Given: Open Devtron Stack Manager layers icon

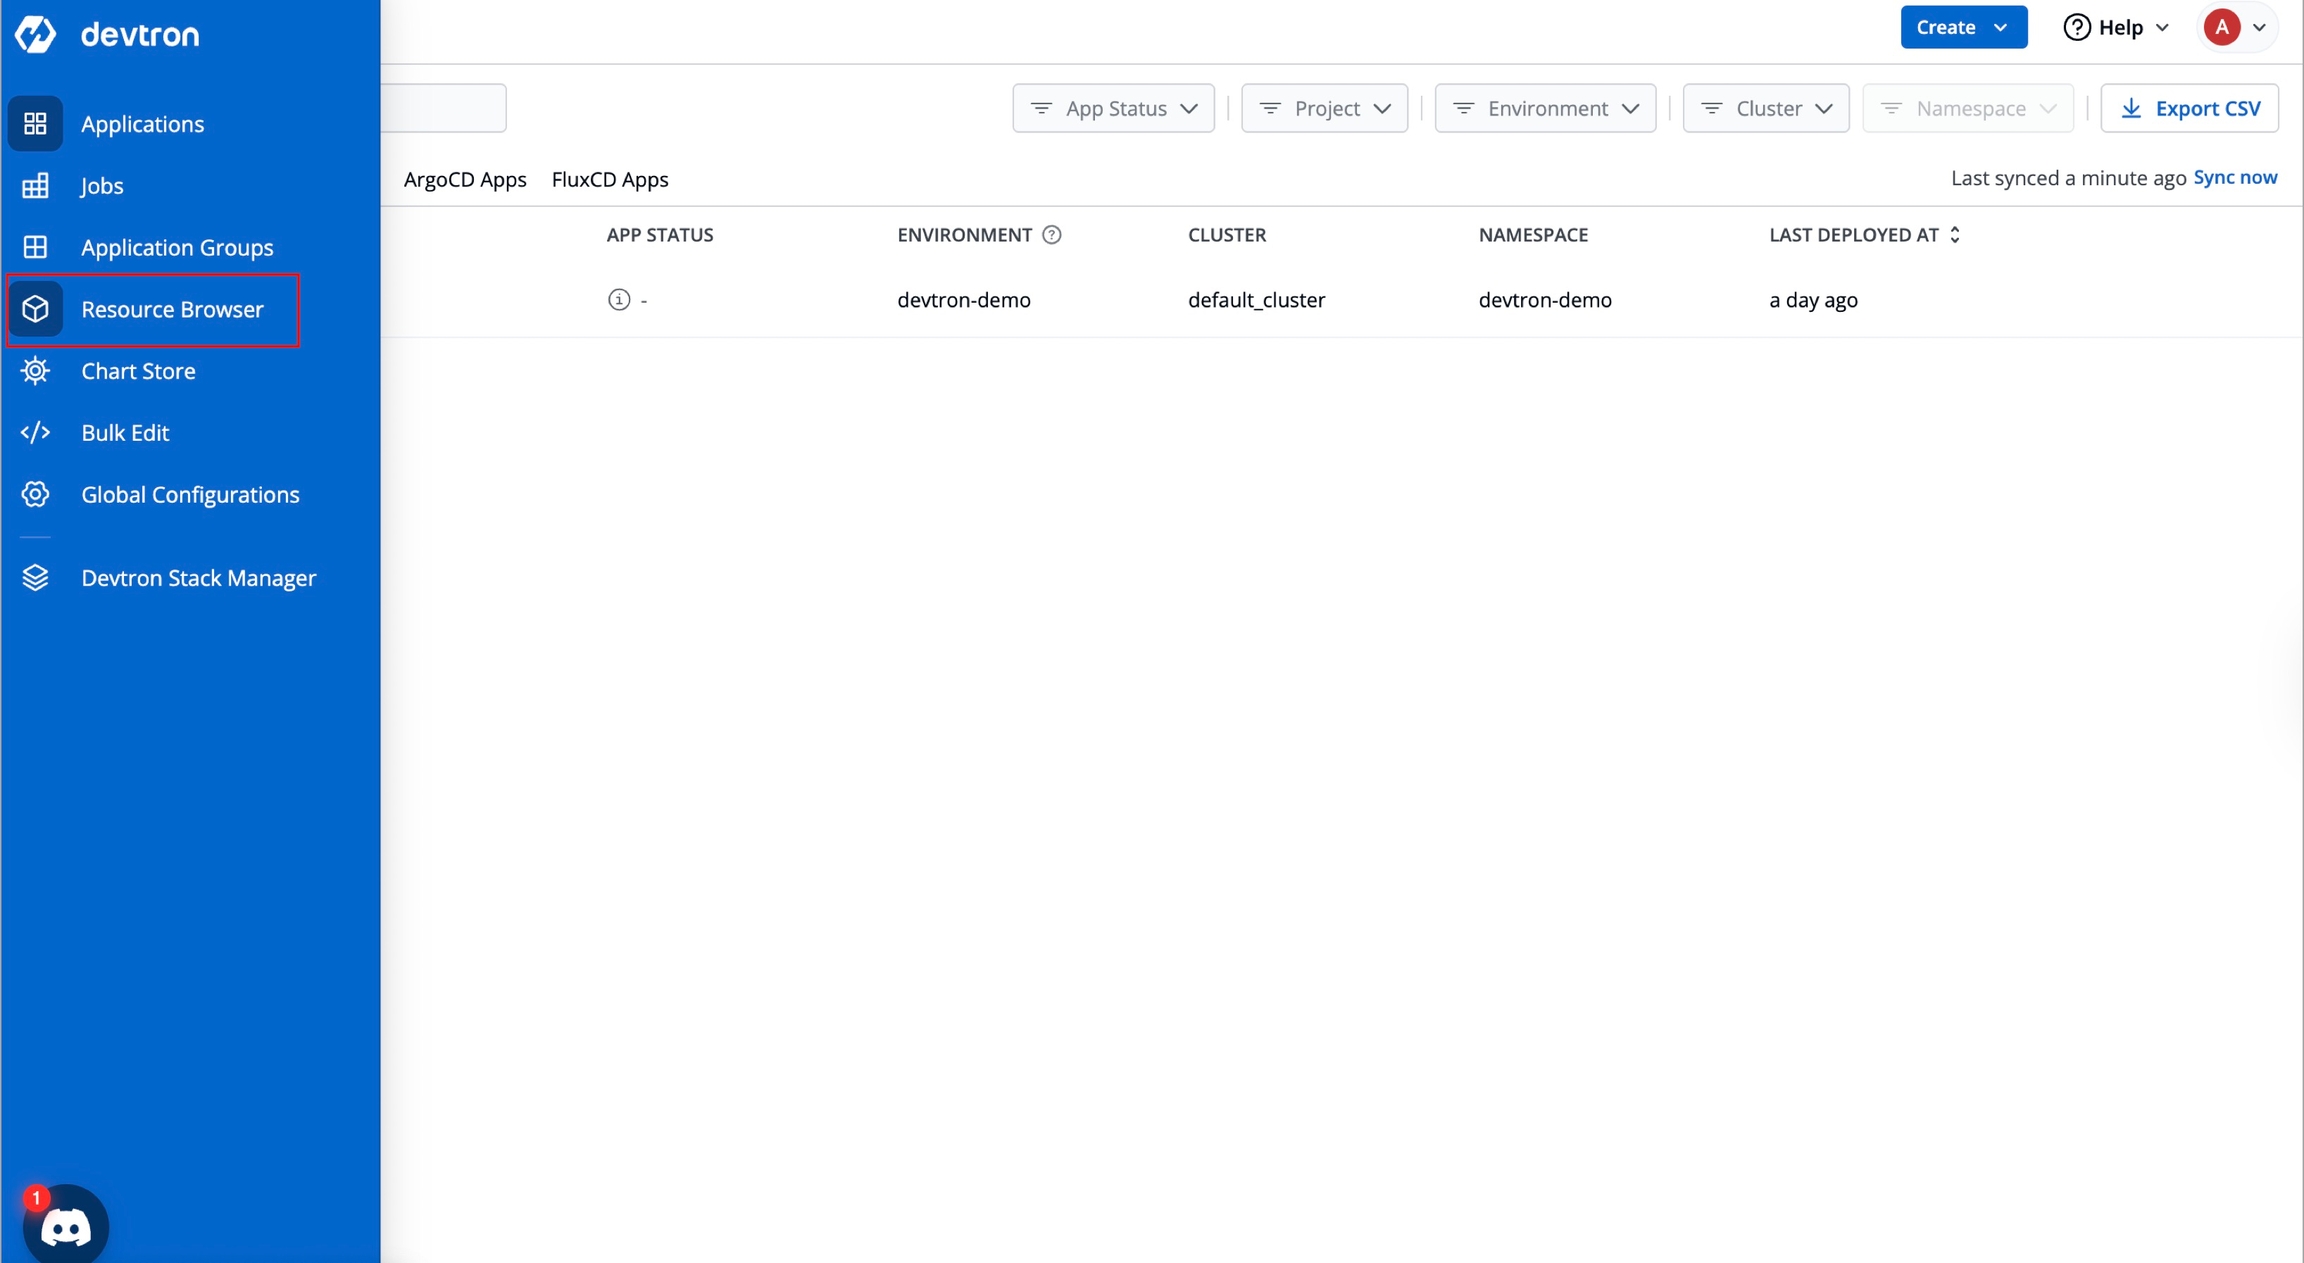Looking at the screenshot, I should tap(36, 578).
